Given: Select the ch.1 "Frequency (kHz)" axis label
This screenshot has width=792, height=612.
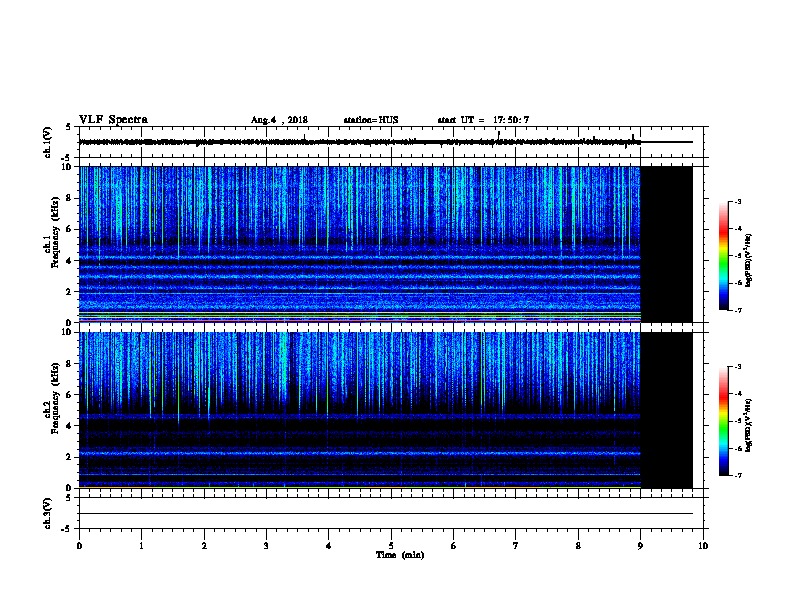Looking at the screenshot, I should (x=55, y=232).
